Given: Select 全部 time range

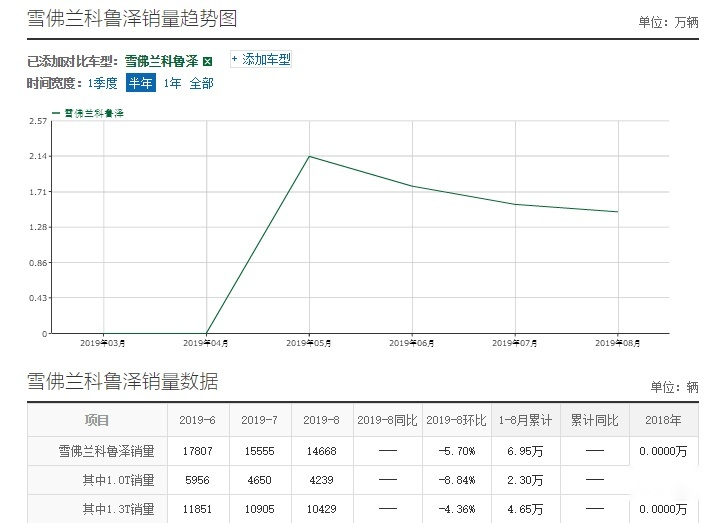Looking at the screenshot, I should point(201,83).
